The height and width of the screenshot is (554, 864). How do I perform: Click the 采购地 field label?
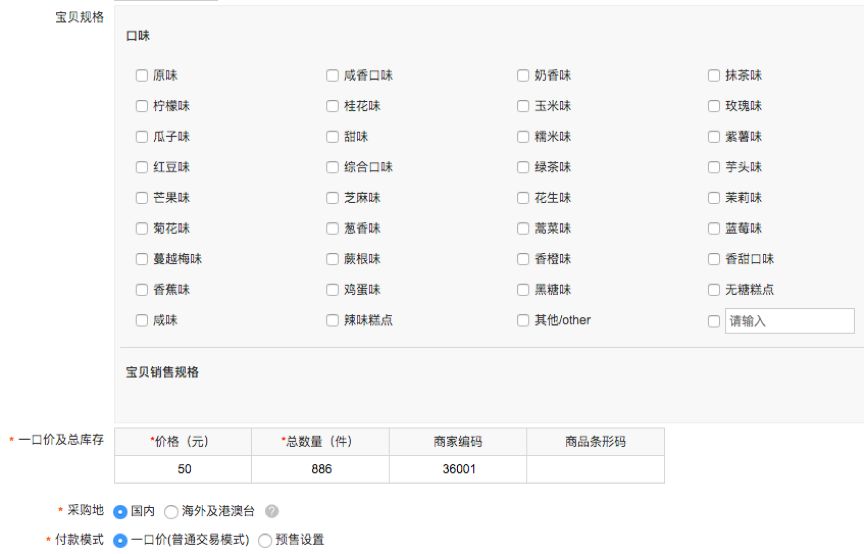tap(85, 510)
